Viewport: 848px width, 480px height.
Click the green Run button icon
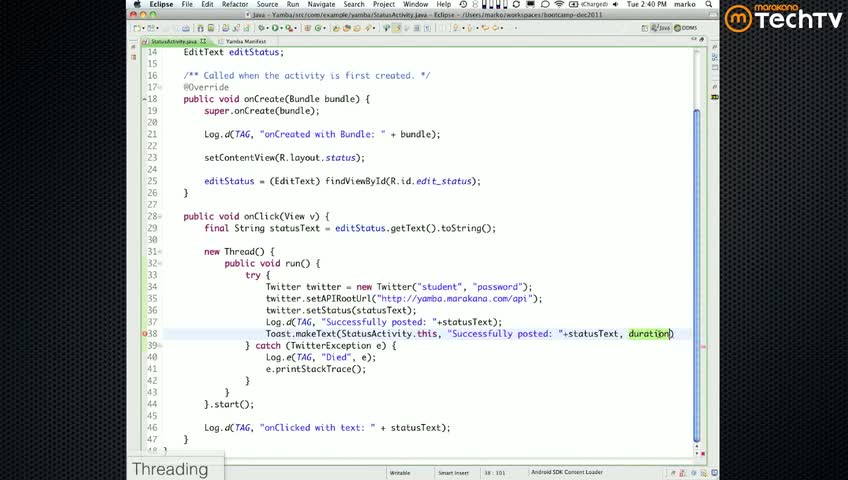tap(275, 28)
